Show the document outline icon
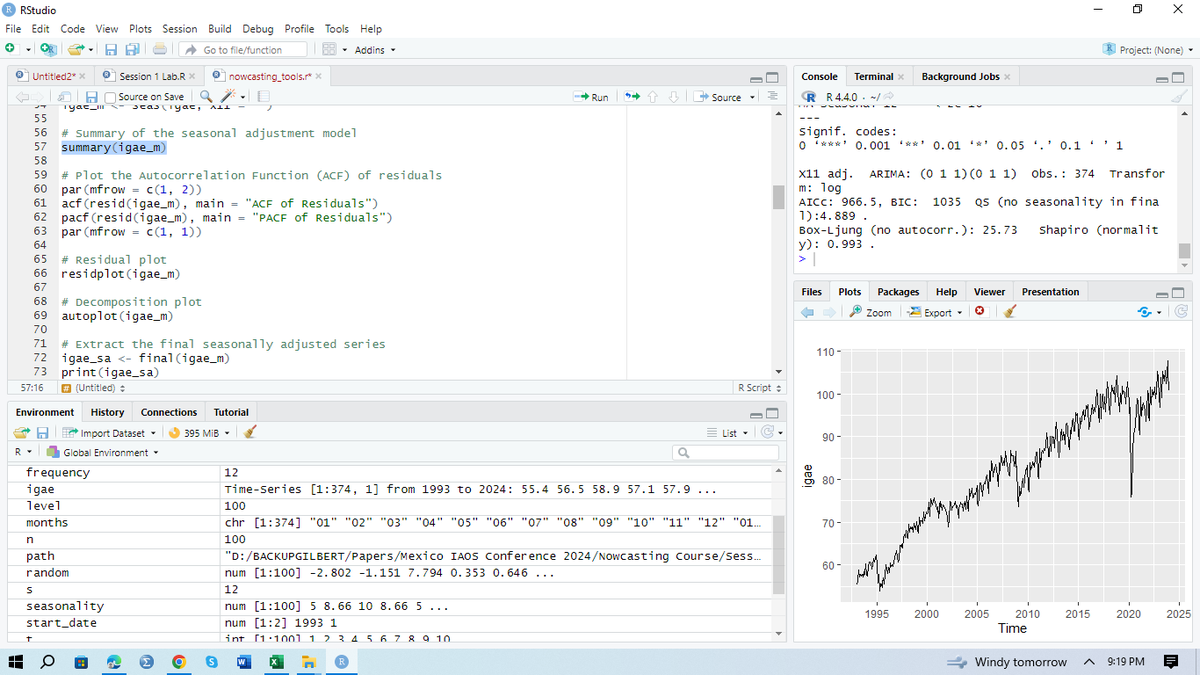 [x=772, y=97]
